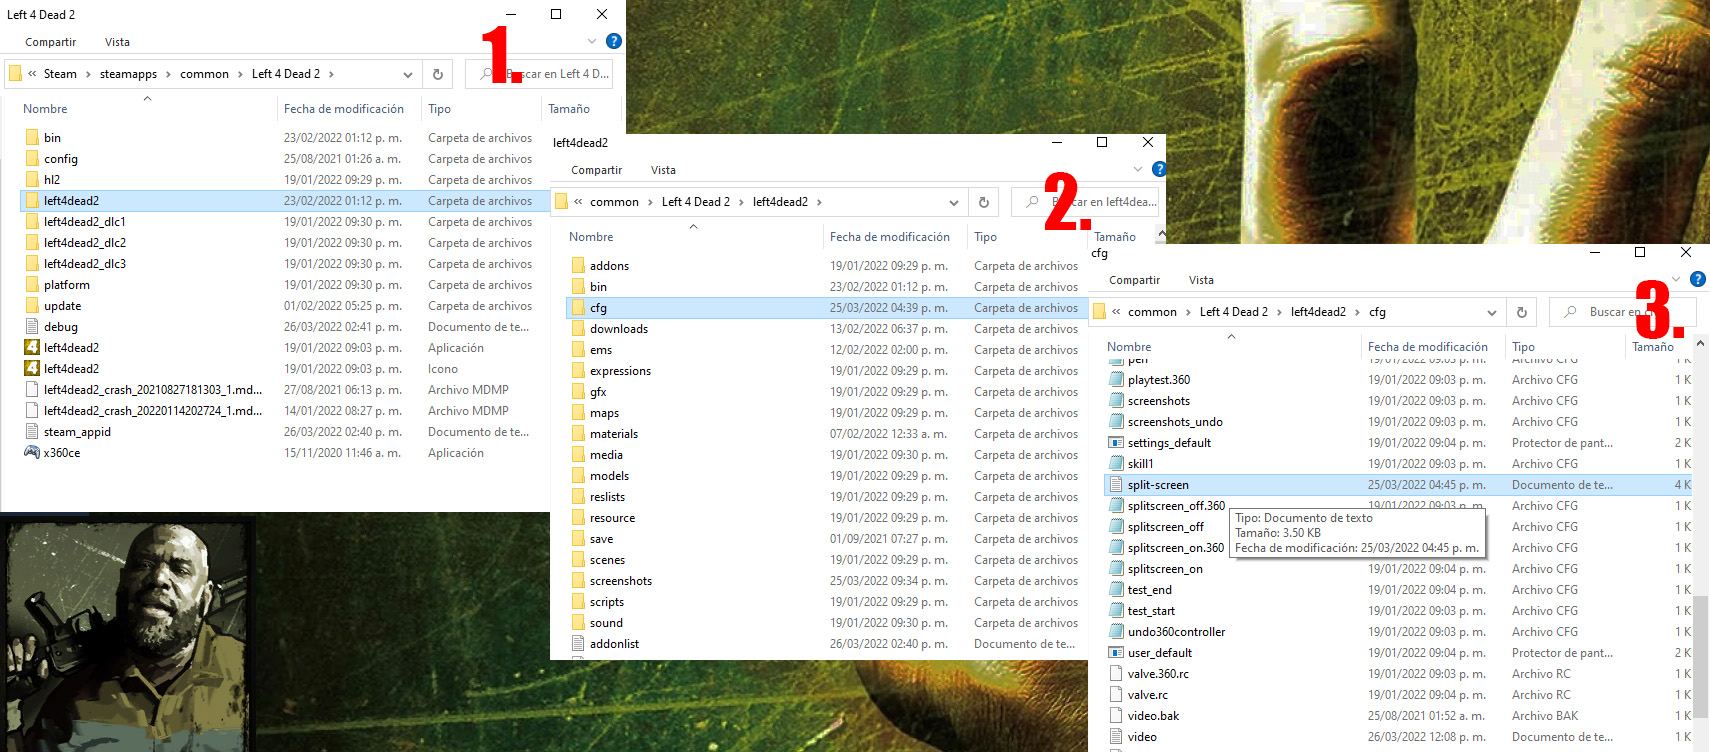Select the valve.360.rc file name
The image size is (1710, 752).
pos(1158,674)
